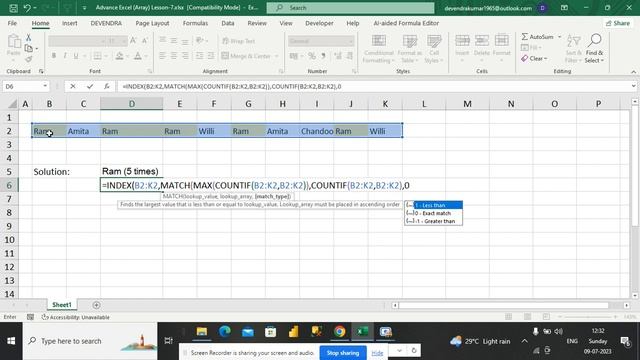Open Microsoft Edge from the taskbar
The height and width of the screenshot is (360, 640).
[x=224, y=332]
